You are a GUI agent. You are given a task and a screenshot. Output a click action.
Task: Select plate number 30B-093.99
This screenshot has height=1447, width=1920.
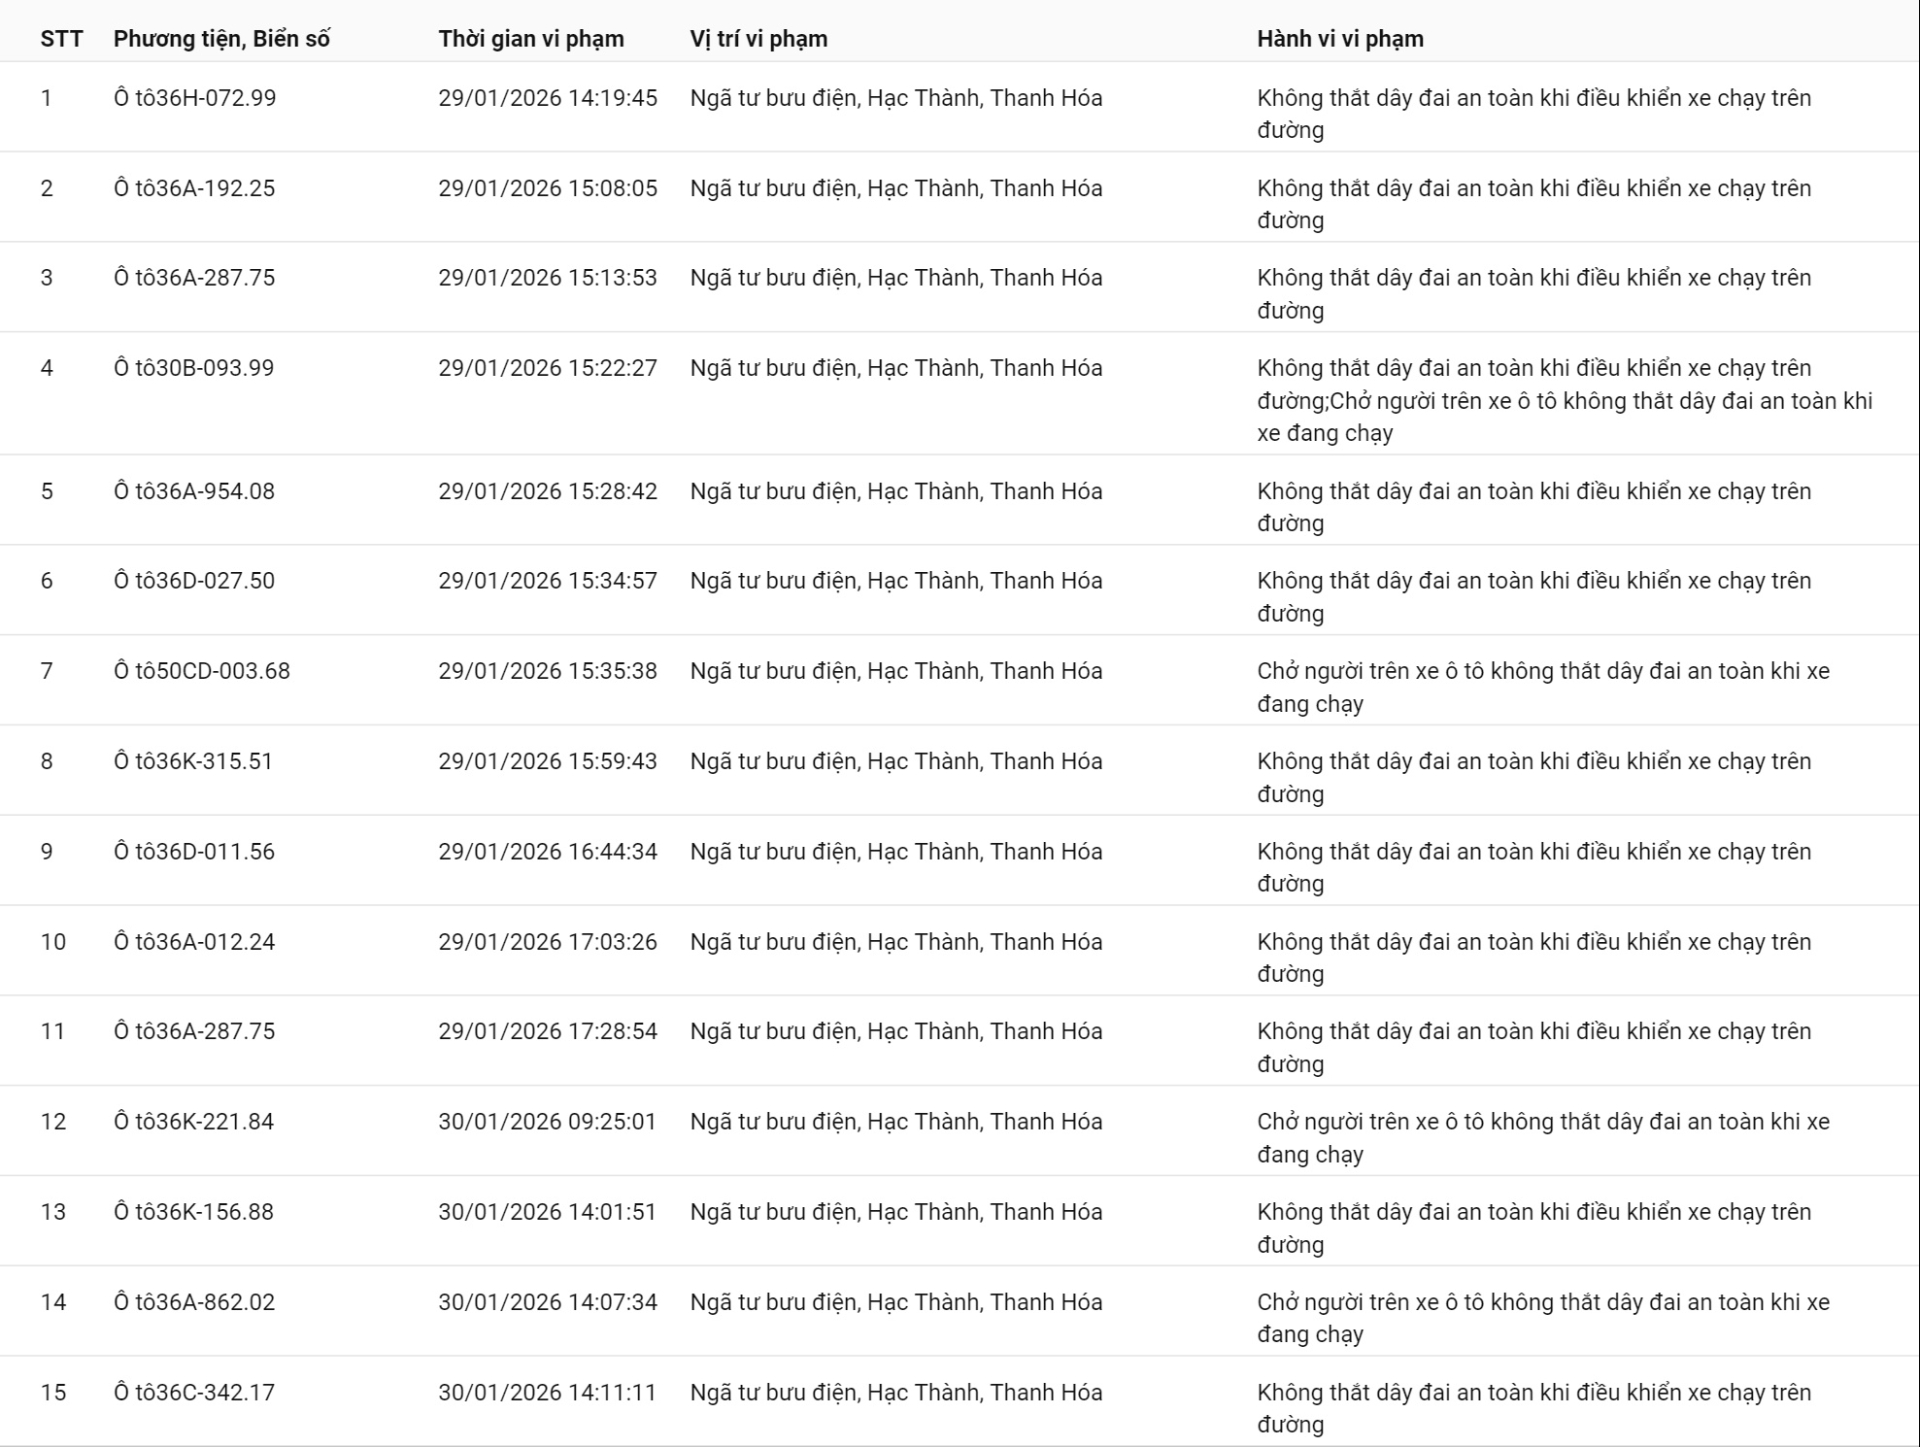tap(194, 368)
